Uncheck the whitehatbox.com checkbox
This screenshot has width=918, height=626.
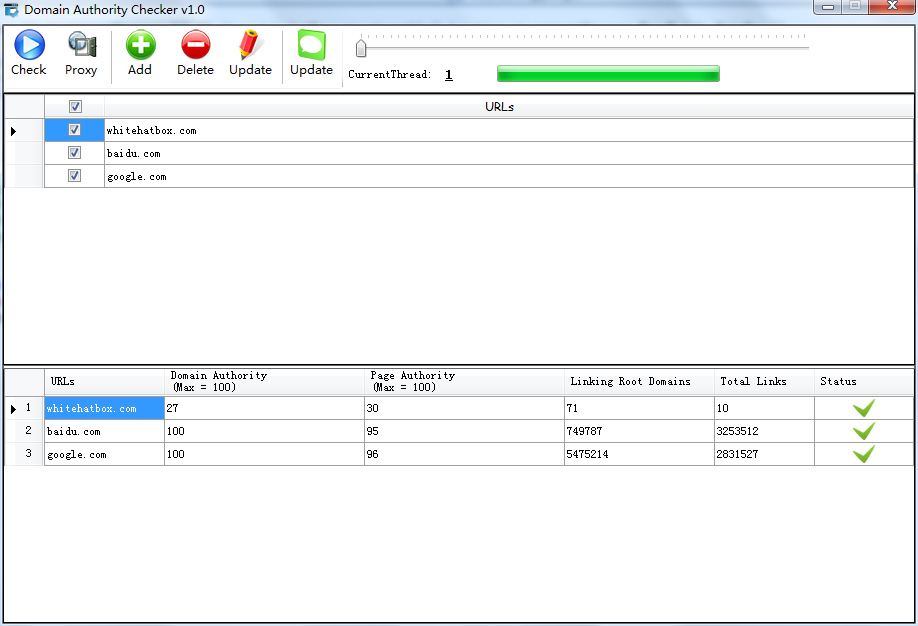(74, 130)
